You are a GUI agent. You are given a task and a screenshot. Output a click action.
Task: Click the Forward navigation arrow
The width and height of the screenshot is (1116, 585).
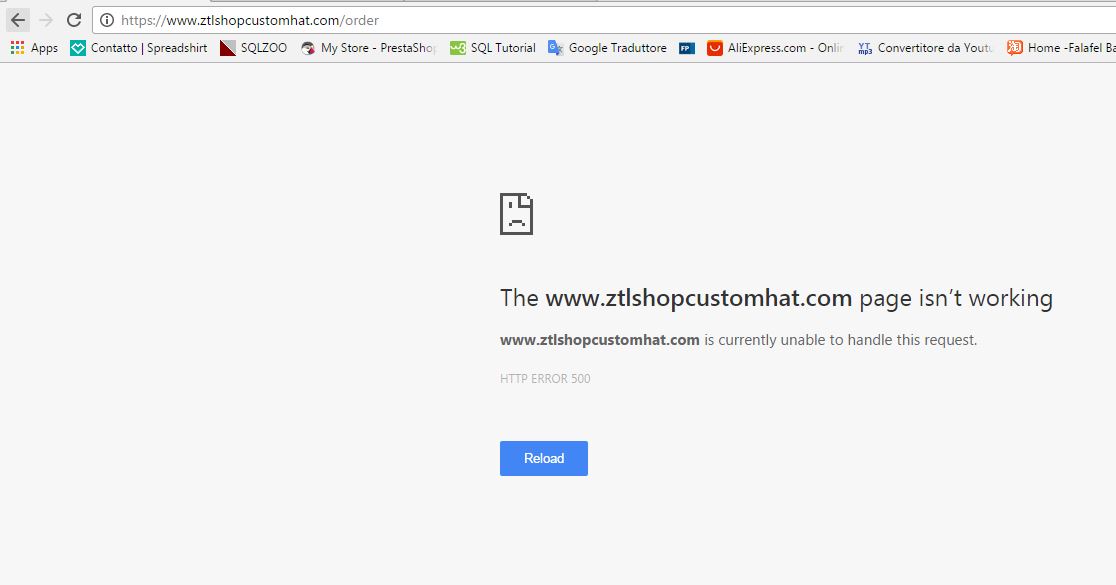click(46, 20)
